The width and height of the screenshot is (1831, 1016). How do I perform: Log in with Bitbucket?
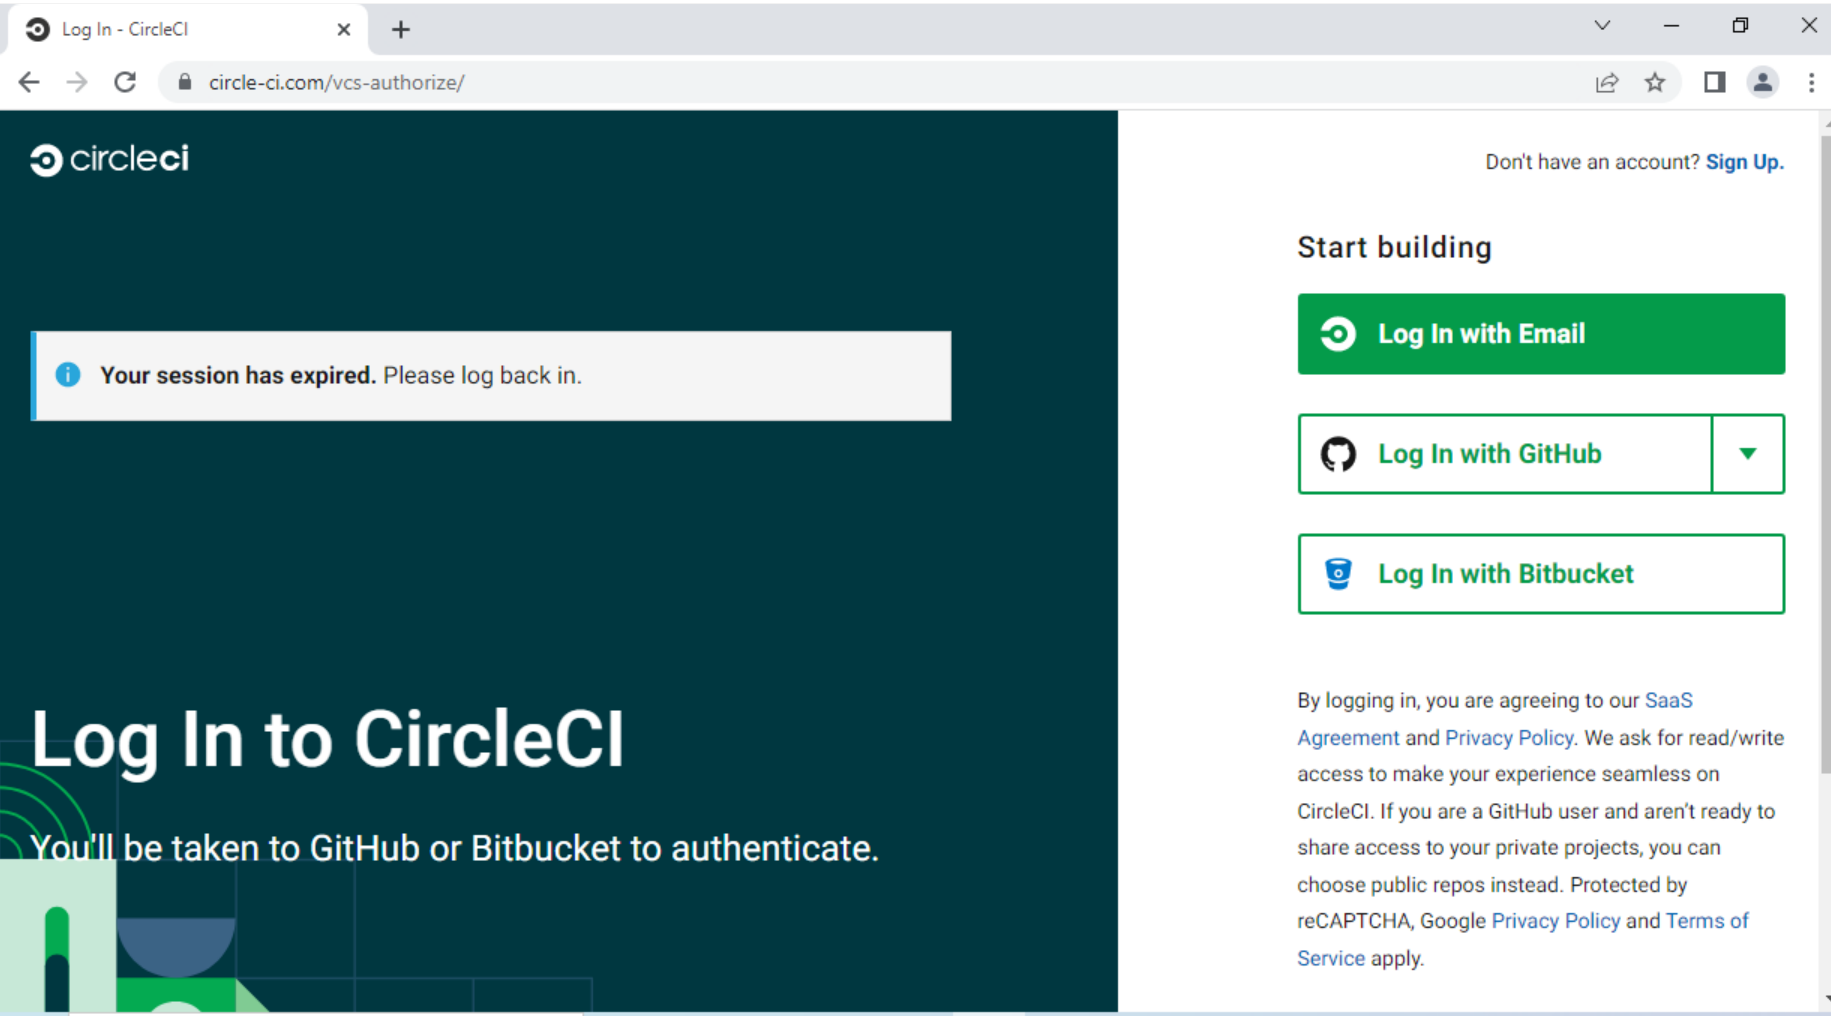(x=1541, y=574)
